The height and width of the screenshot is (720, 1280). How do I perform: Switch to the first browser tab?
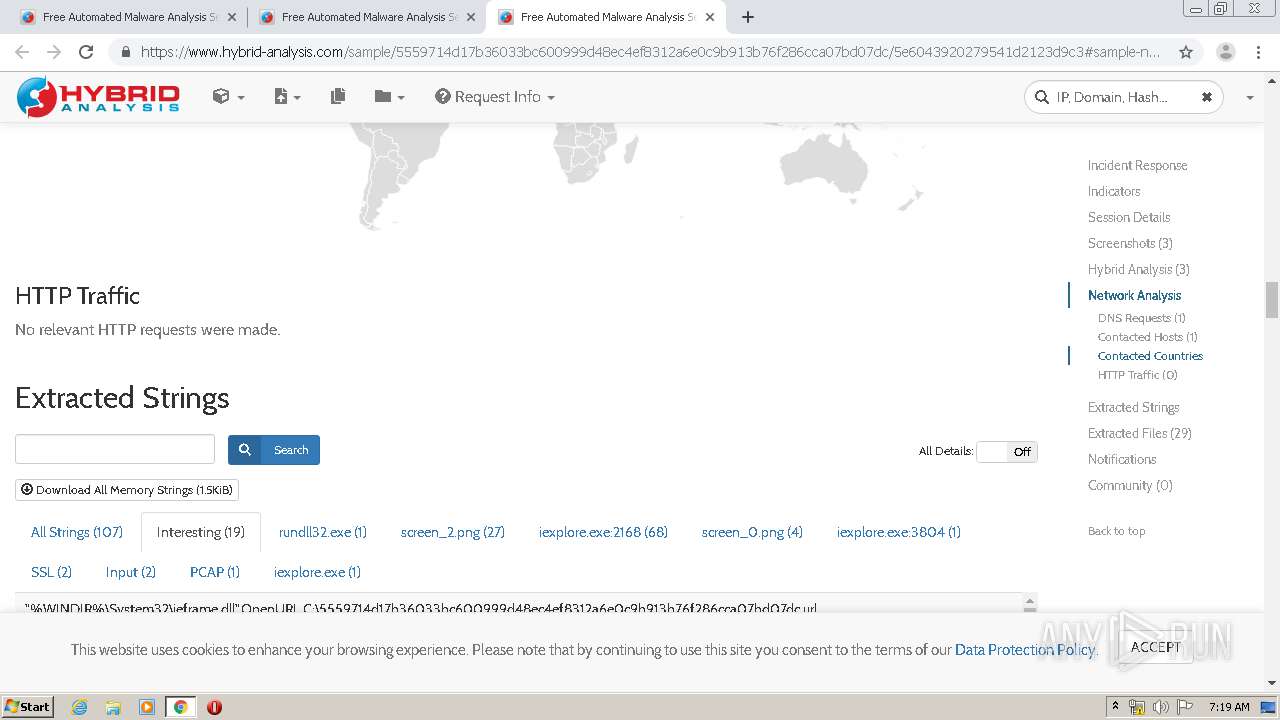point(128,17)
